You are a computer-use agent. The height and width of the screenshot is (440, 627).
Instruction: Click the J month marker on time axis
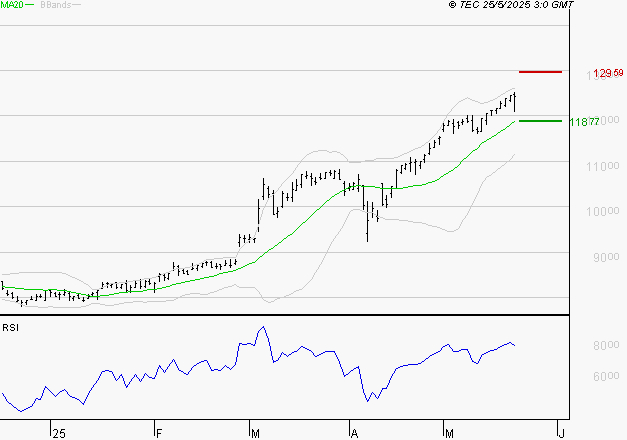point(562,434)
